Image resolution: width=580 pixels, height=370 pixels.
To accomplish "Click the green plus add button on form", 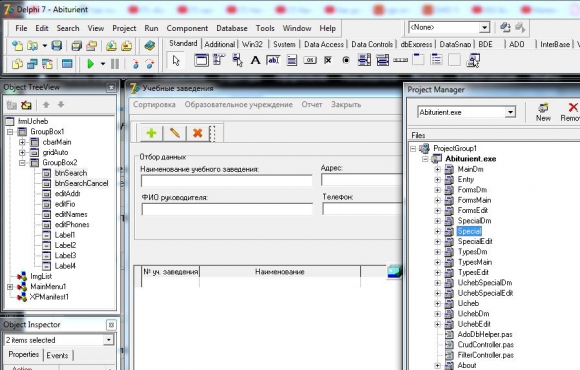I will [151, 133].
